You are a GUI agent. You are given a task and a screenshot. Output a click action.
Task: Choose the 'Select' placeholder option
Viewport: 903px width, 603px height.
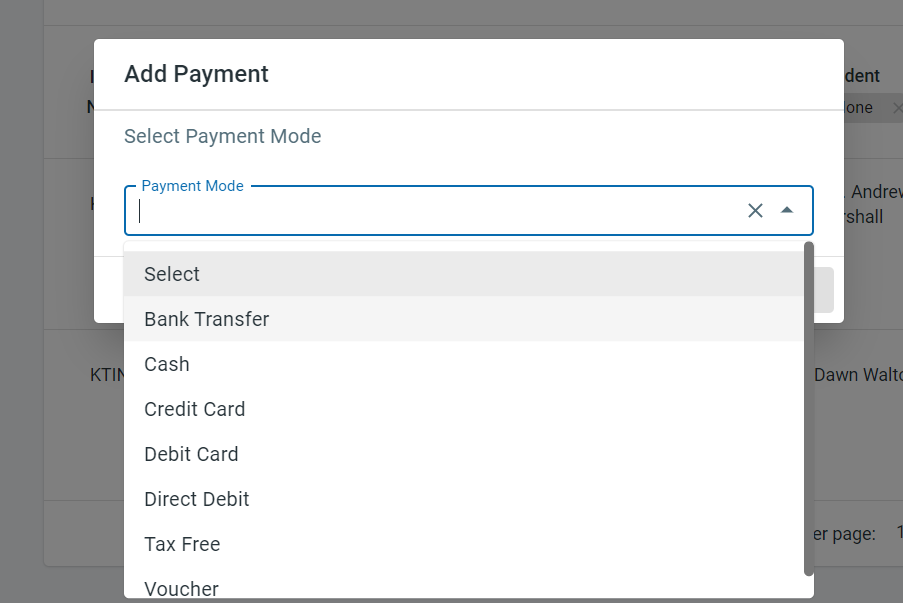tap(172, 274)
